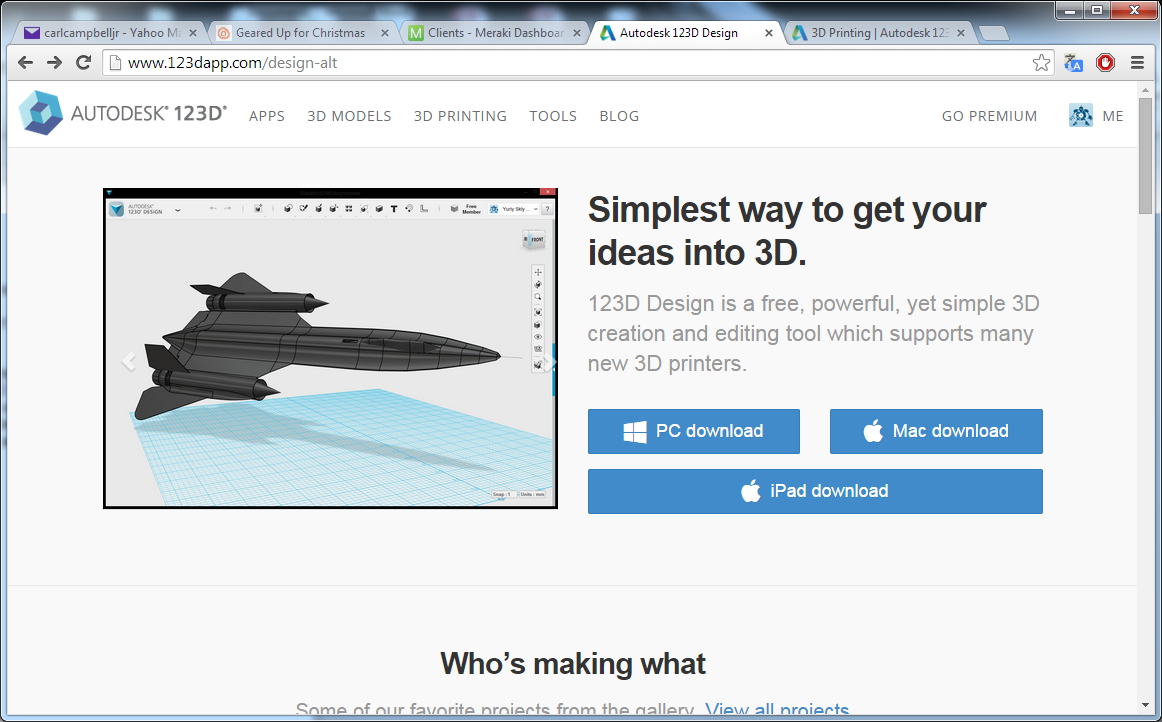
Task: Click the red adblock extension icon
Action: (x=1105, y=63)
